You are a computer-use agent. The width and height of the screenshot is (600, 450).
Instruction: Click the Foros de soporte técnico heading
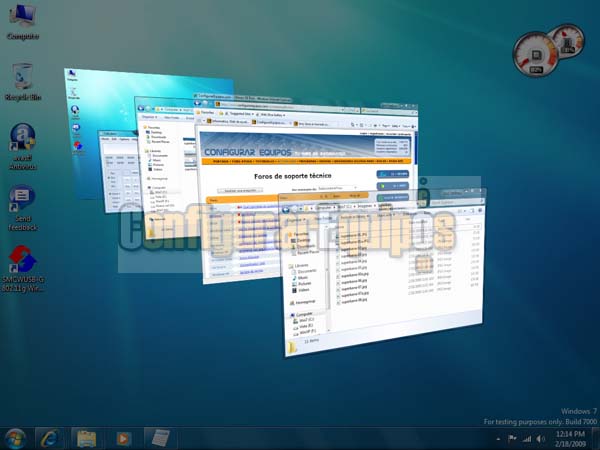(x=293, y=176)
